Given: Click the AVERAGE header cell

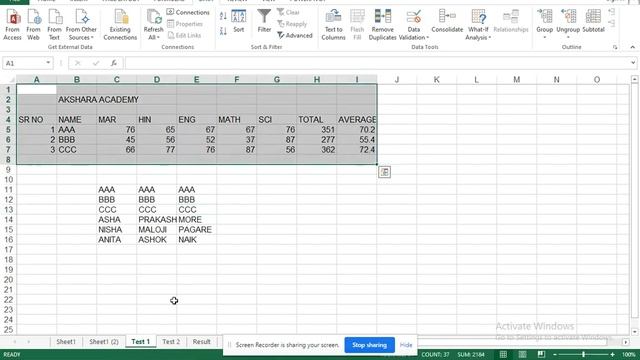Looking at the screenshot, I should [357, 120].
